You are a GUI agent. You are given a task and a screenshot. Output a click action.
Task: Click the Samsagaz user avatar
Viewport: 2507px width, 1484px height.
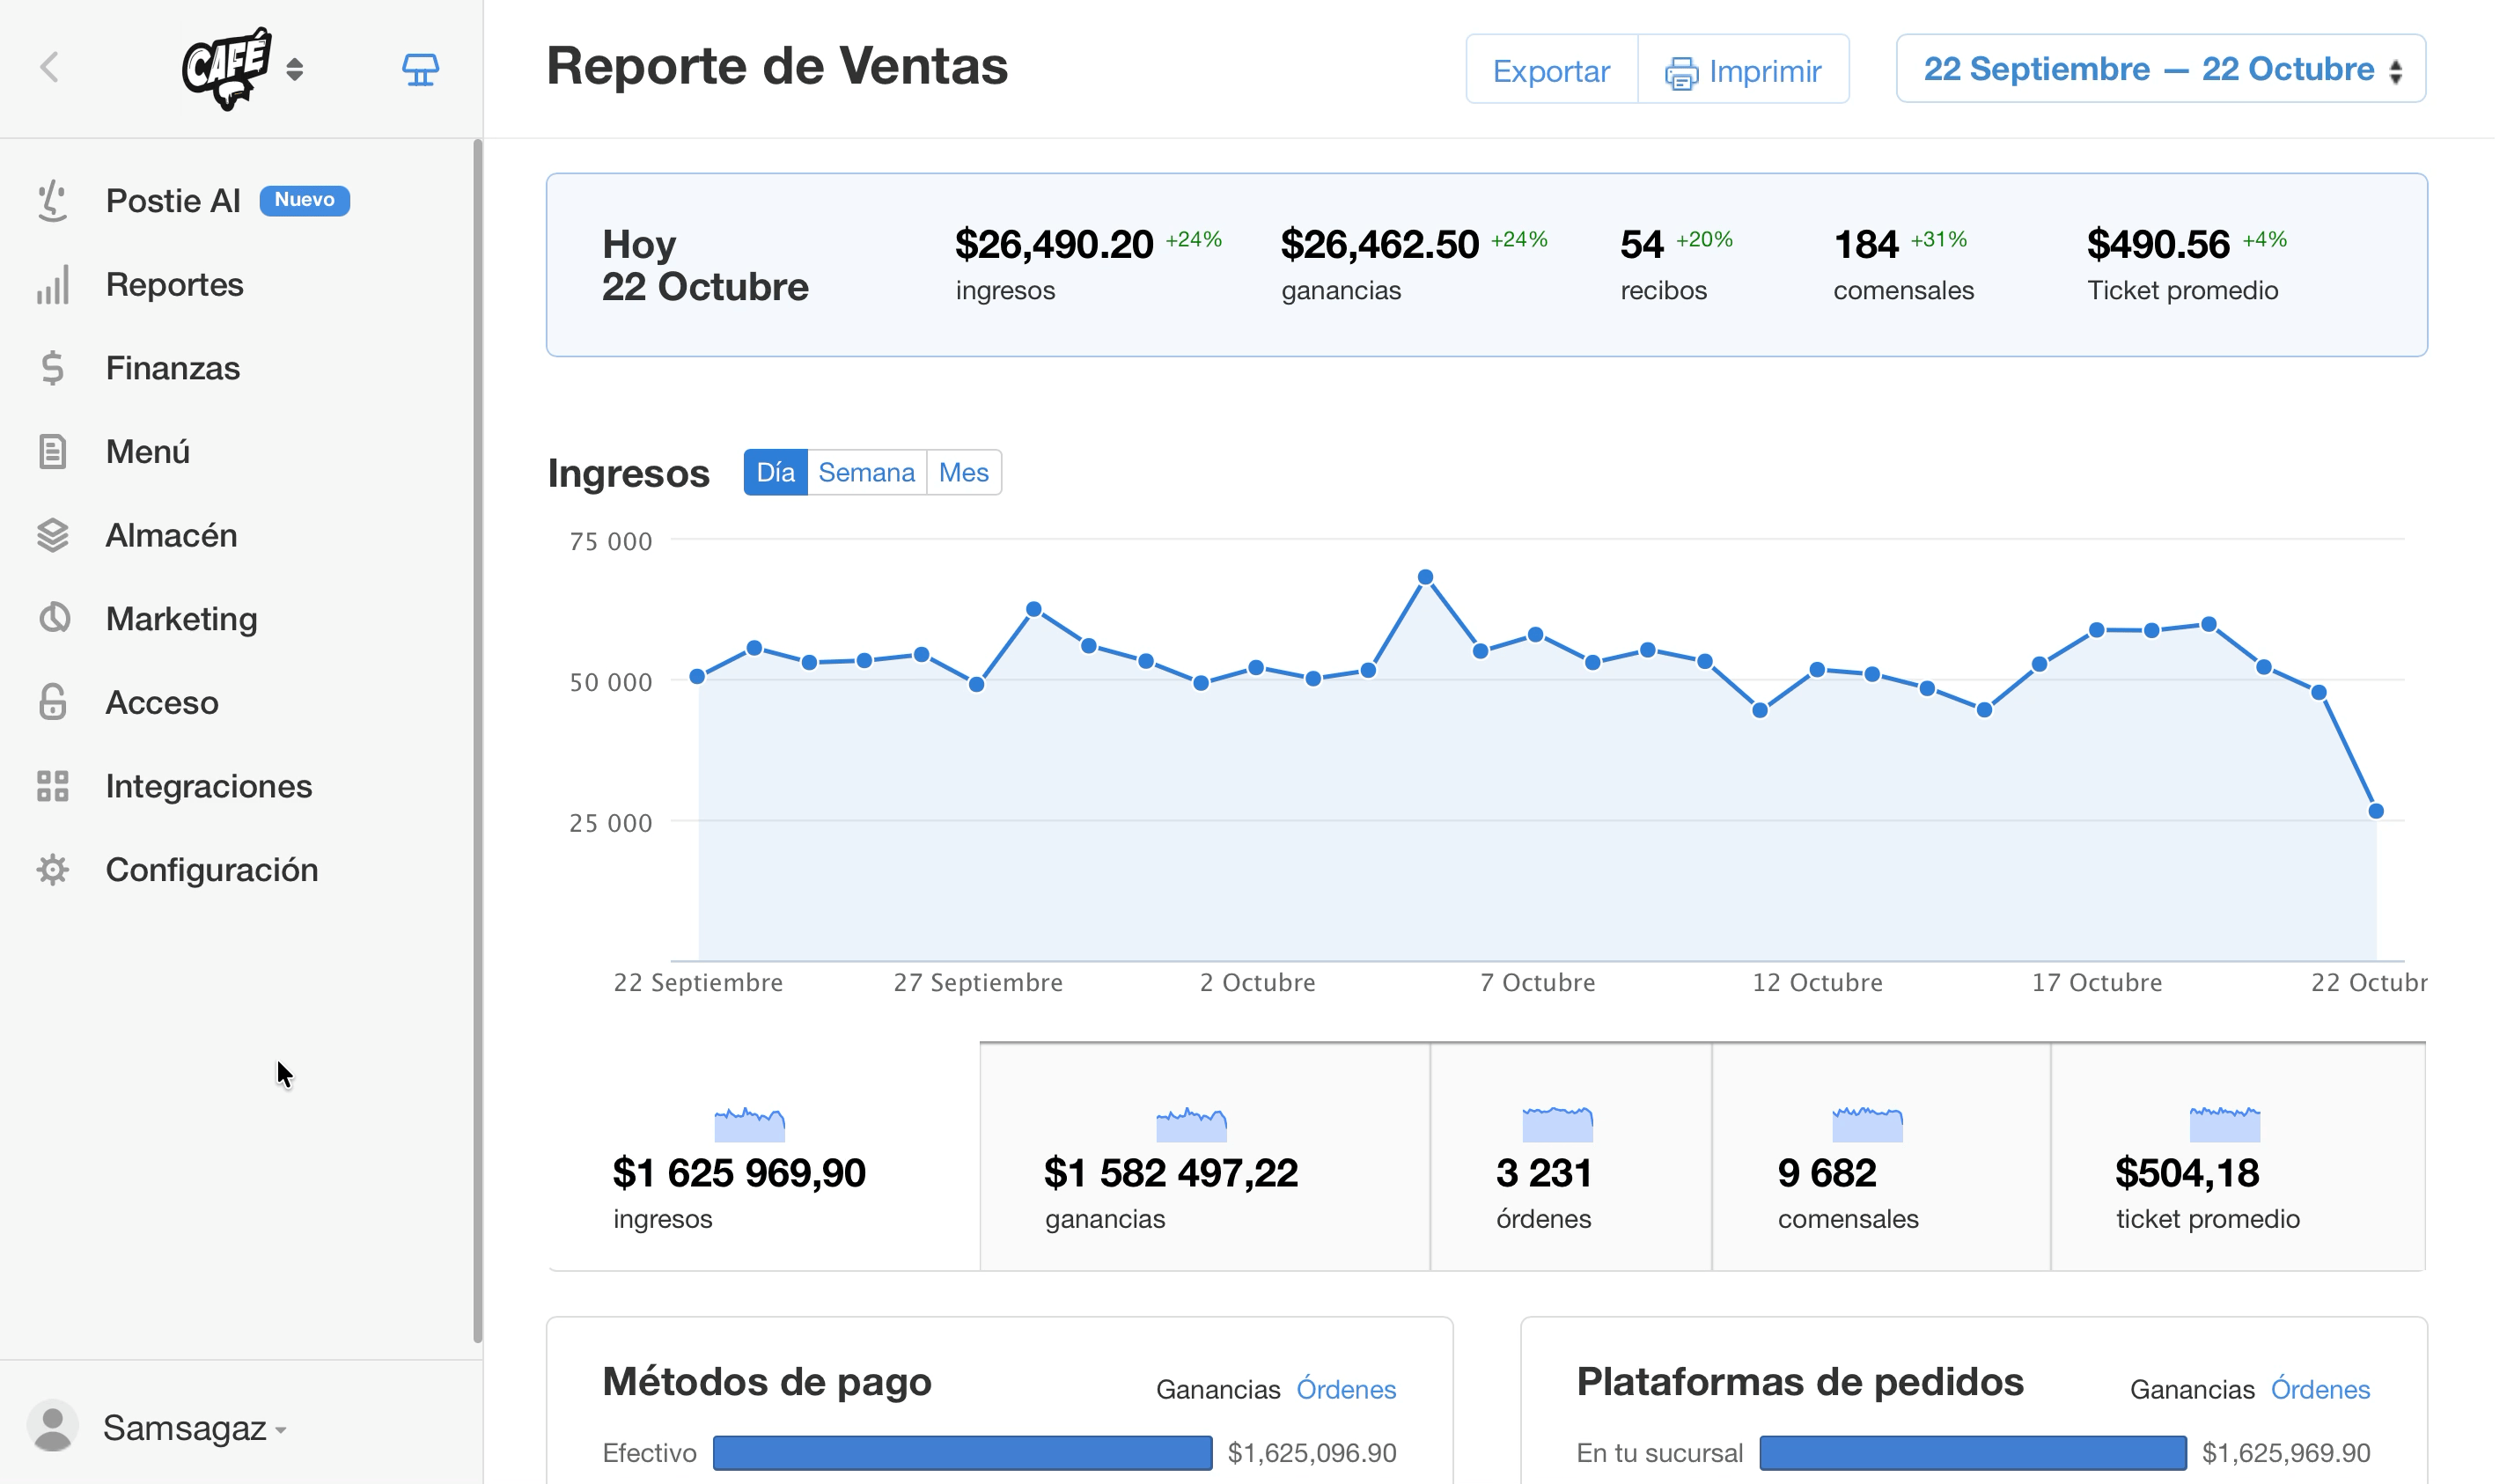[52, 1426]
